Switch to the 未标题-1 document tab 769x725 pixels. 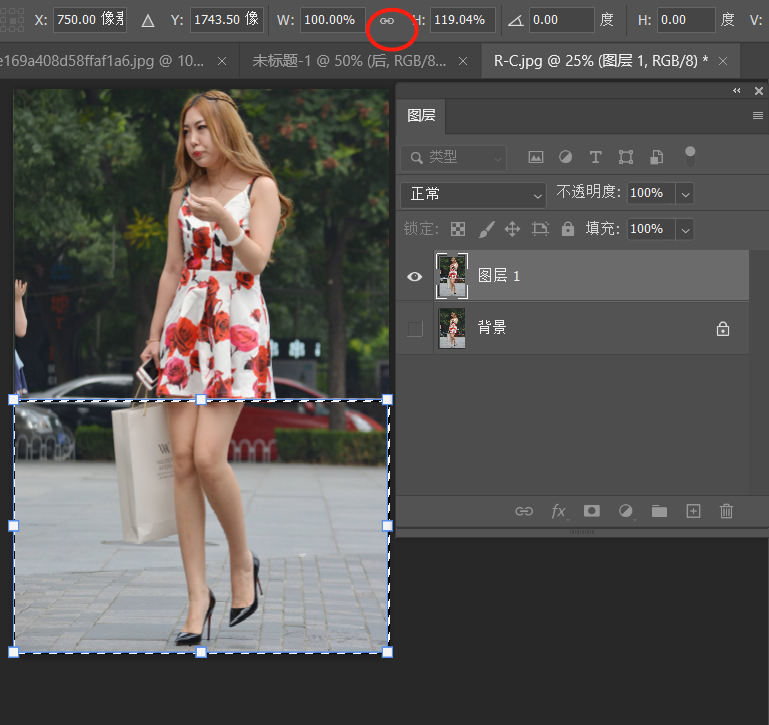point(350,60)
